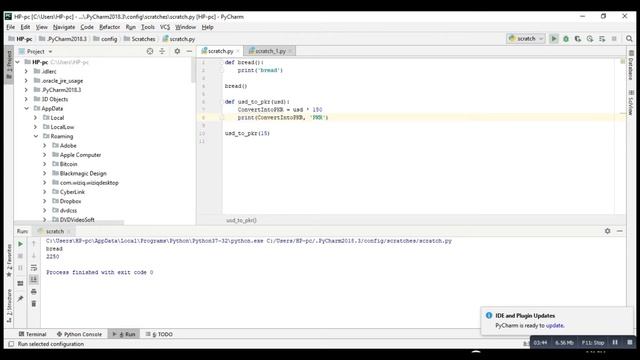Viewport: 640px width, 360px height.
Task: Click the pin tab icon in Run panel
Action: click(20, 299)
